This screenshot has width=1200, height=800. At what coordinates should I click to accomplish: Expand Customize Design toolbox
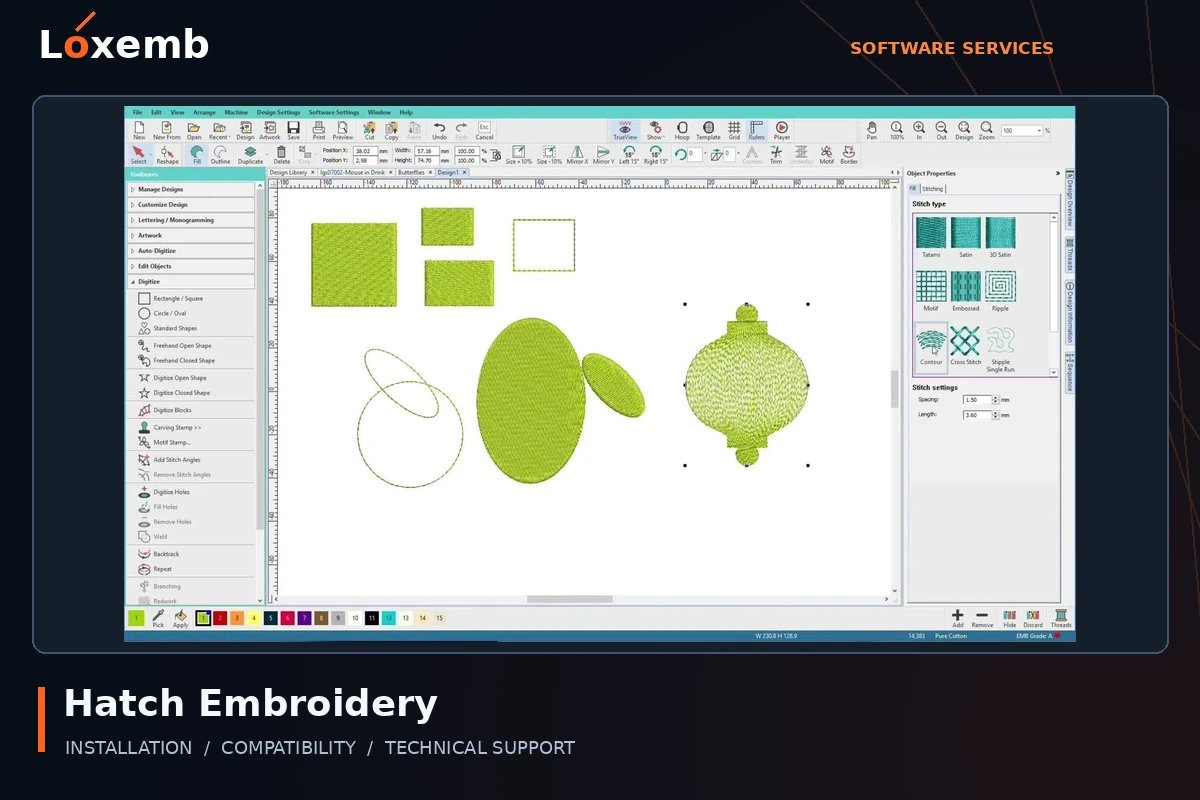pos(190,205)
